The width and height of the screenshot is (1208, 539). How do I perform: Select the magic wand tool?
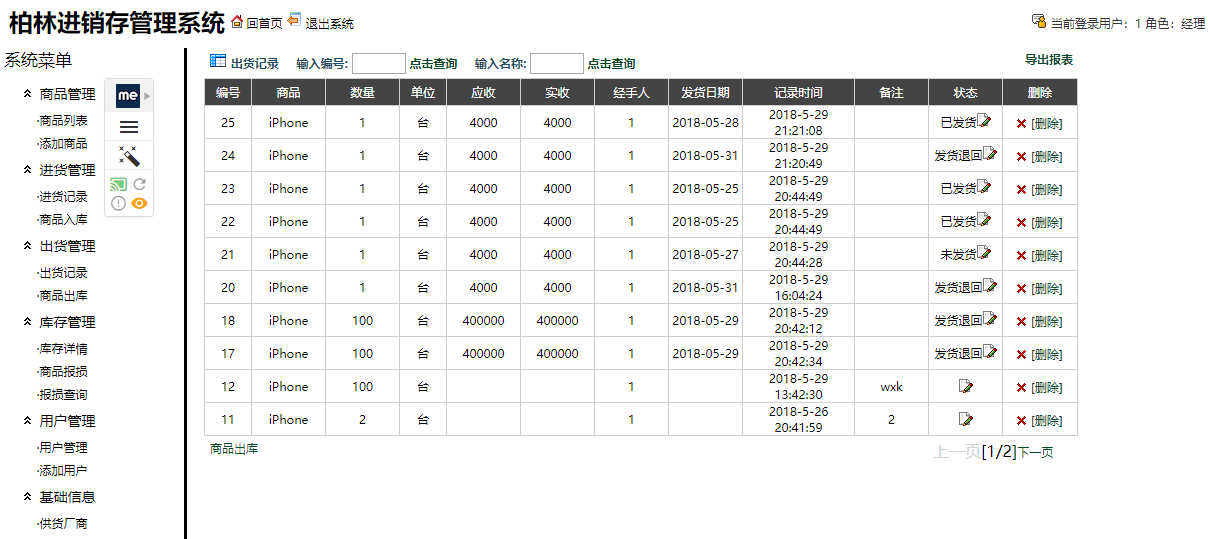coord(129,156)
